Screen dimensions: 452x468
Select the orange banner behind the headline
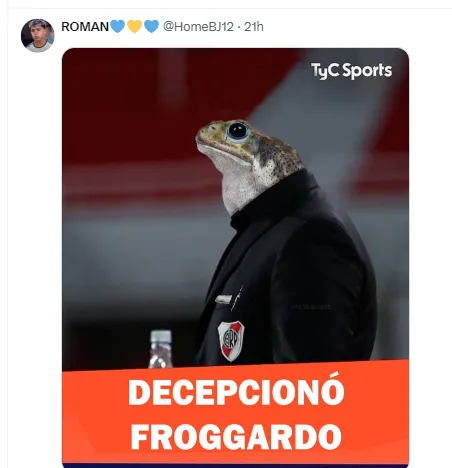point(235,412)
